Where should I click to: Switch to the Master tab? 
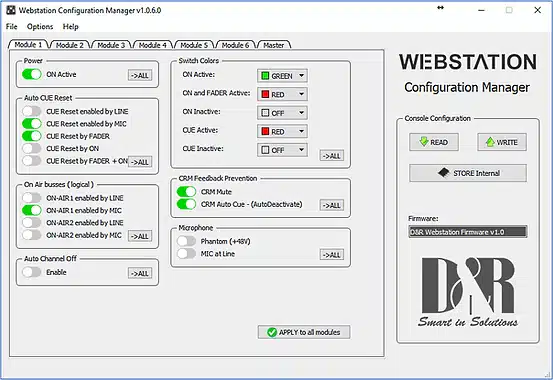pos(274,45)
